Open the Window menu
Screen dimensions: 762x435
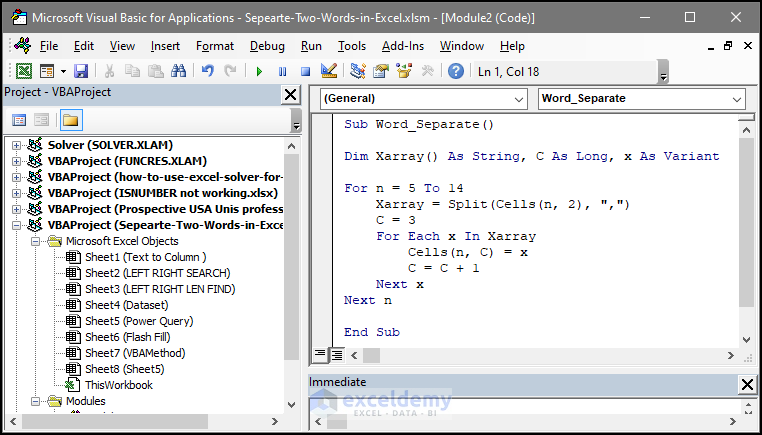tap(462, 46)
